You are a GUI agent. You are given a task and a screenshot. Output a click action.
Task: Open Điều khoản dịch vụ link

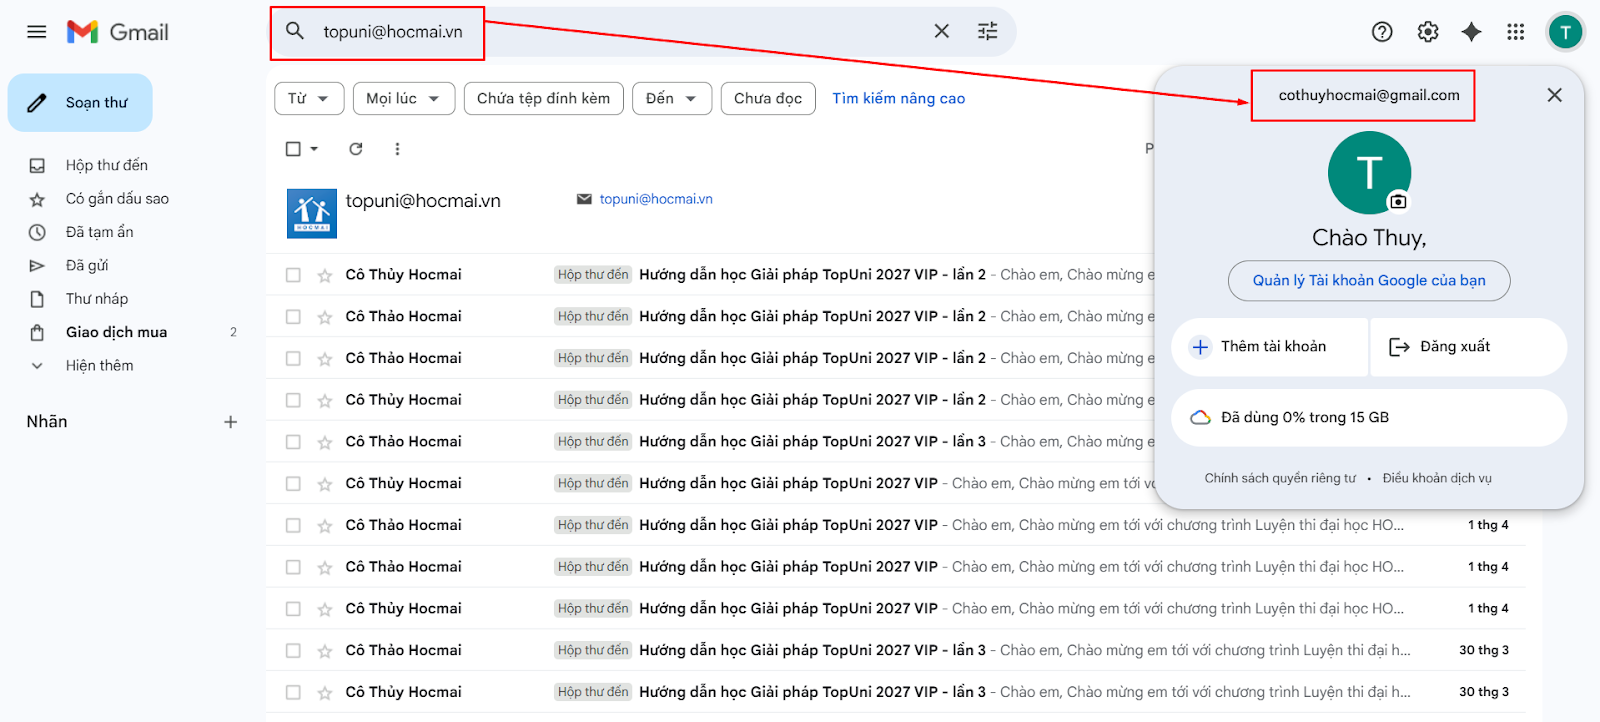pos(1437,478)
